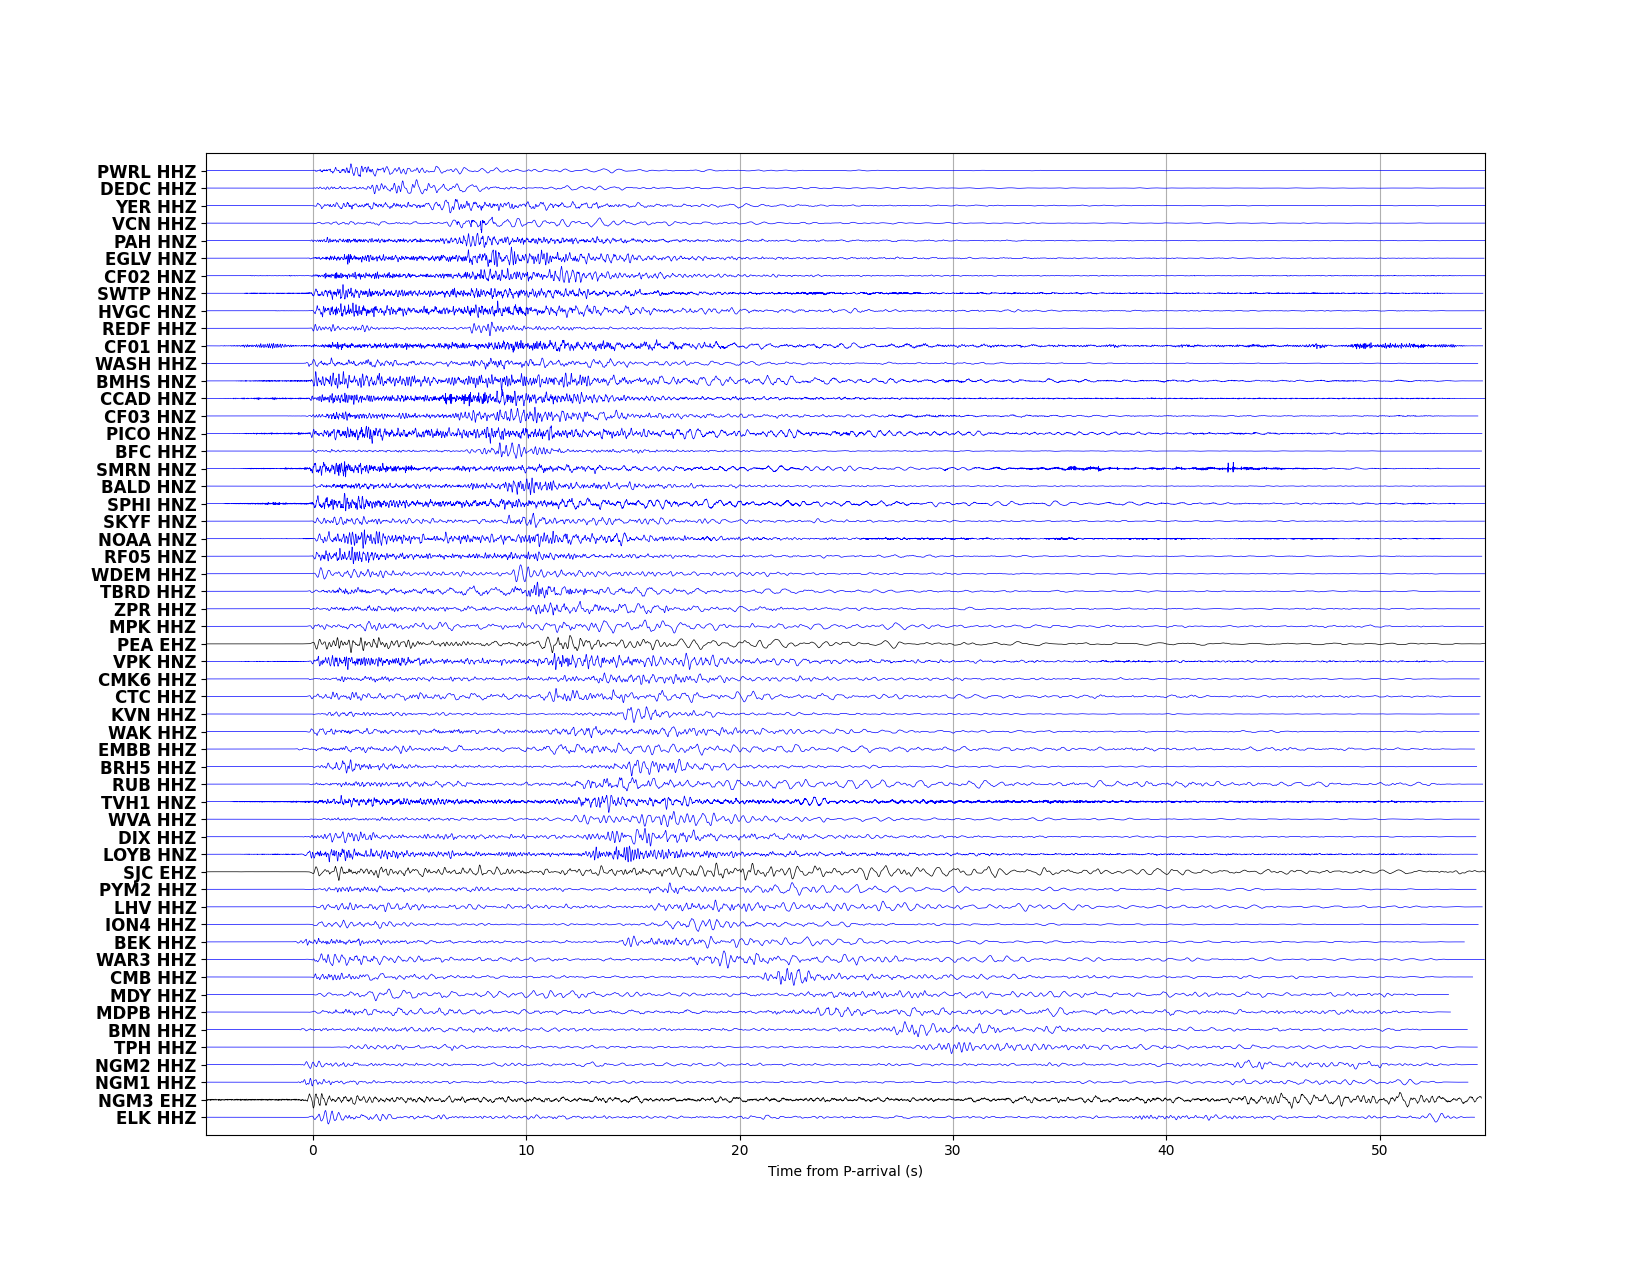Click the x-axis tick label 10
The image size is (1650, 1275).
tap(526, 1150)
